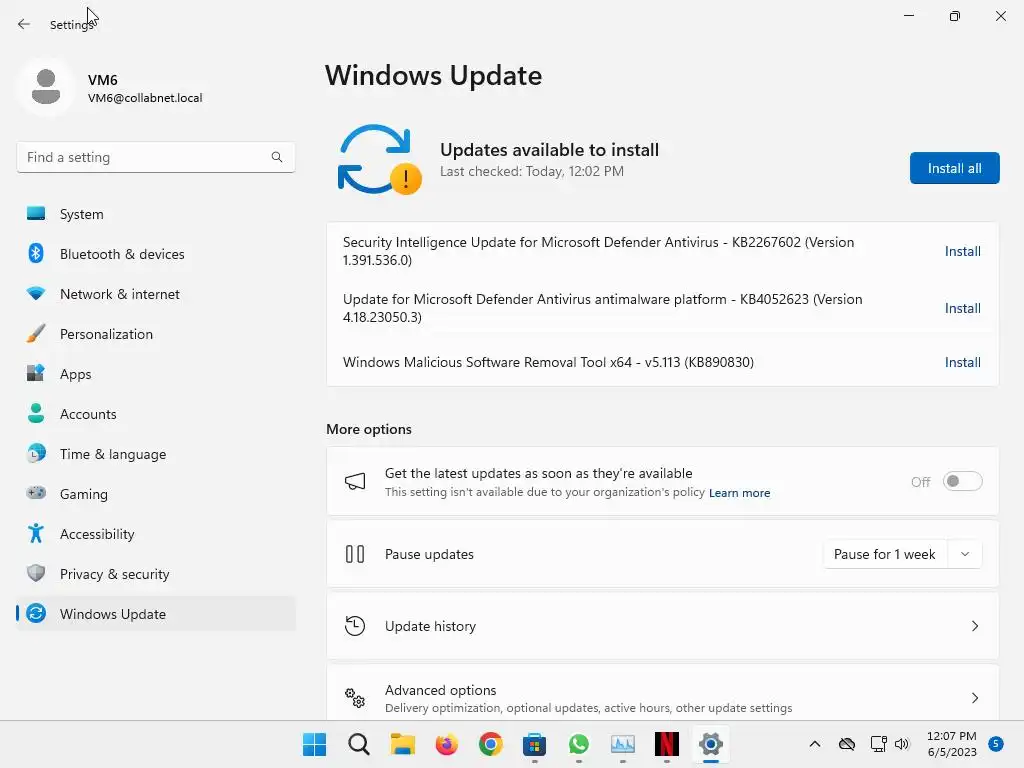Open the Windows Start menu
1024x768 pixels.
coord(314,744)
